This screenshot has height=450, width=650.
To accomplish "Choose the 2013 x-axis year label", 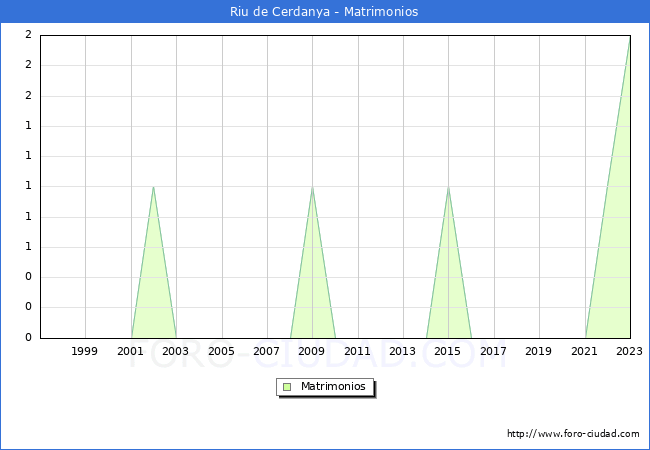I will (403, 351).
